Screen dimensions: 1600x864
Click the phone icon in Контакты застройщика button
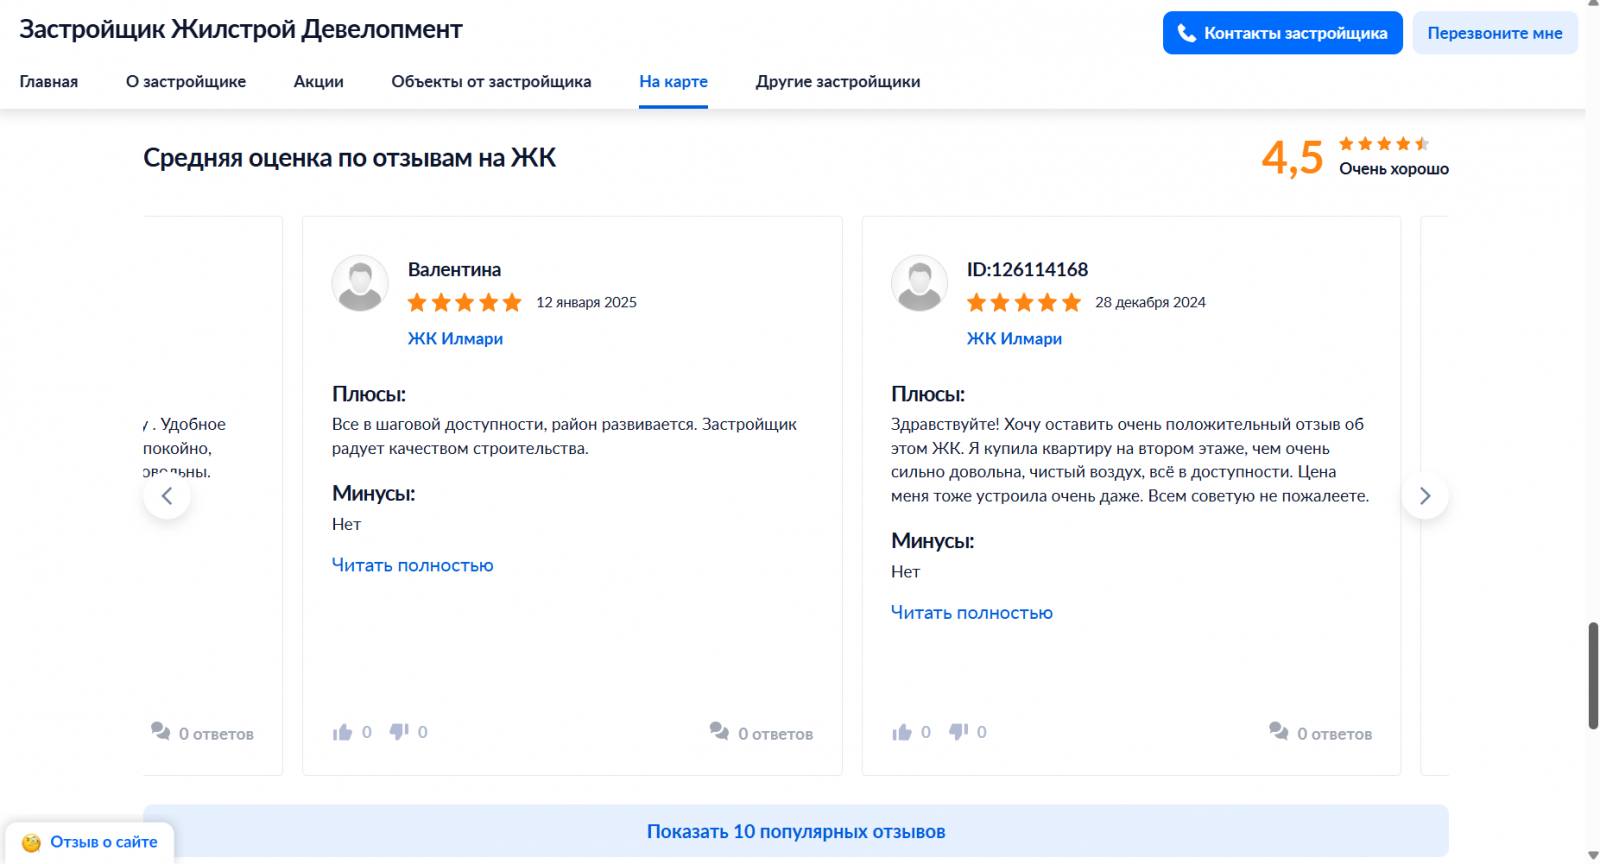pos(1187,33)
